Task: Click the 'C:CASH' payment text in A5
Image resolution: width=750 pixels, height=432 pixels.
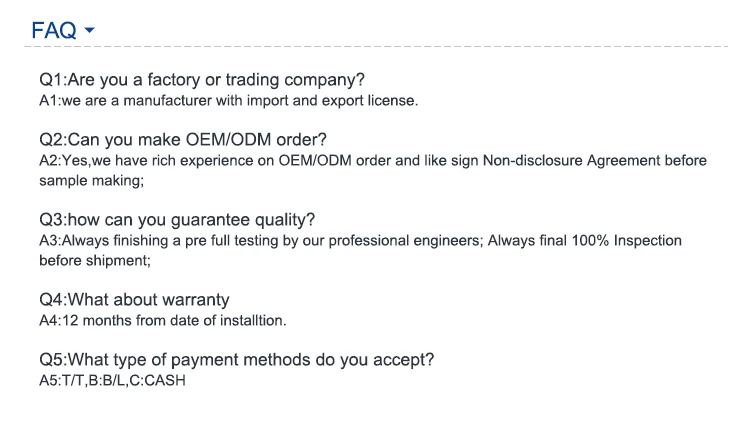Action: pos(158,380)
